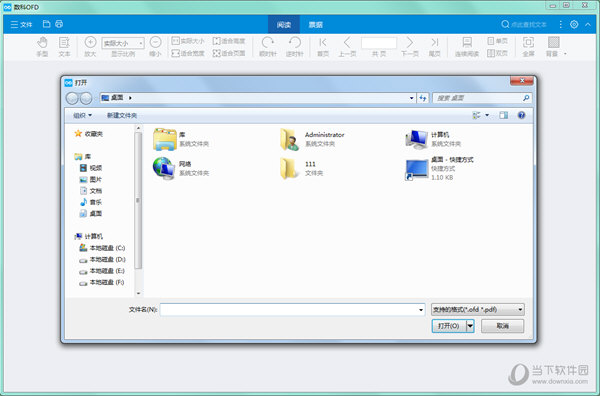Select 本地磁盘 (E:) drive
The image size is (600, 396).
[102, 271]
